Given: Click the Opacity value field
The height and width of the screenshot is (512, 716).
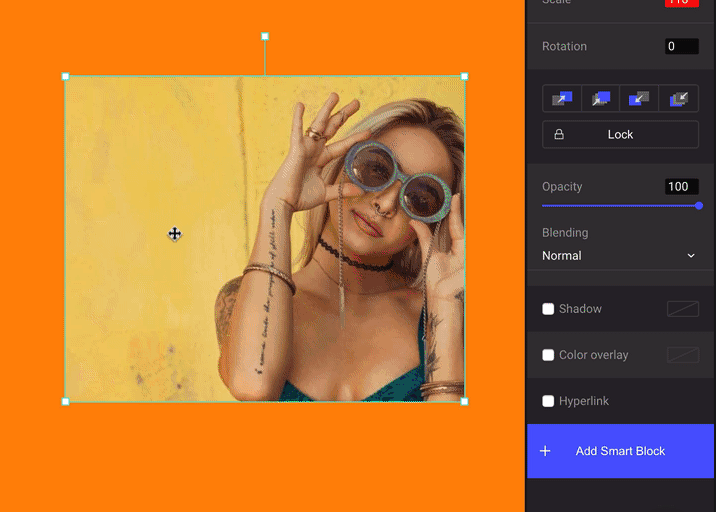Looking at the screenshot, I should (x=682, y=187).
